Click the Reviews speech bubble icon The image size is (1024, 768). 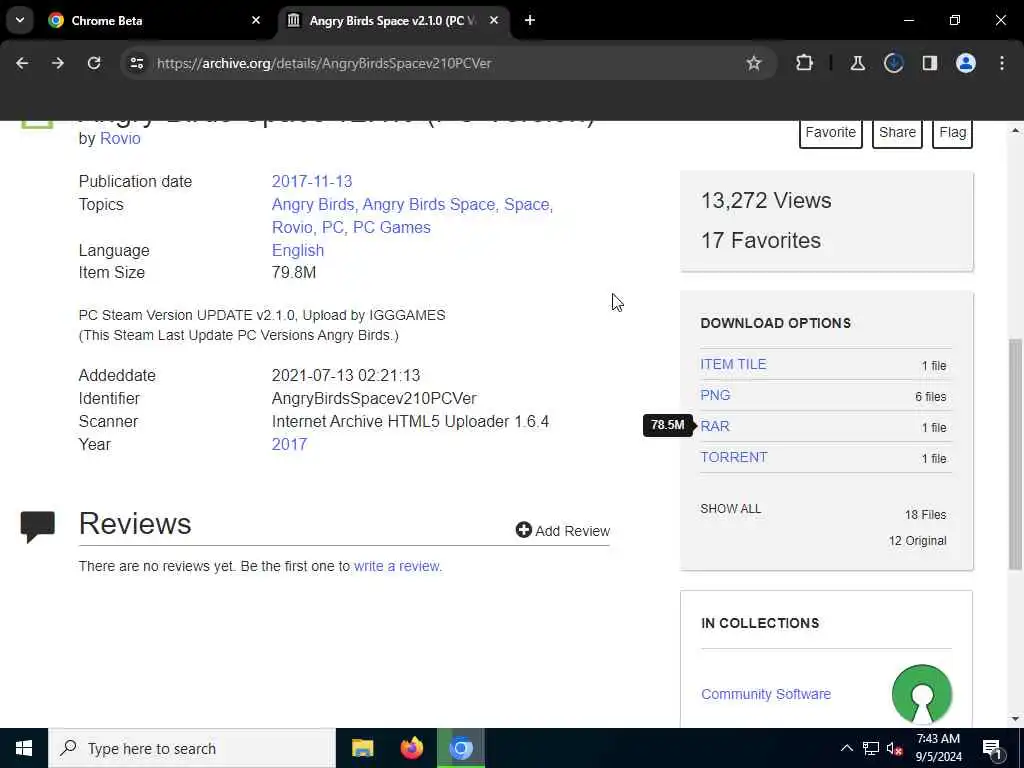[37, 527]
